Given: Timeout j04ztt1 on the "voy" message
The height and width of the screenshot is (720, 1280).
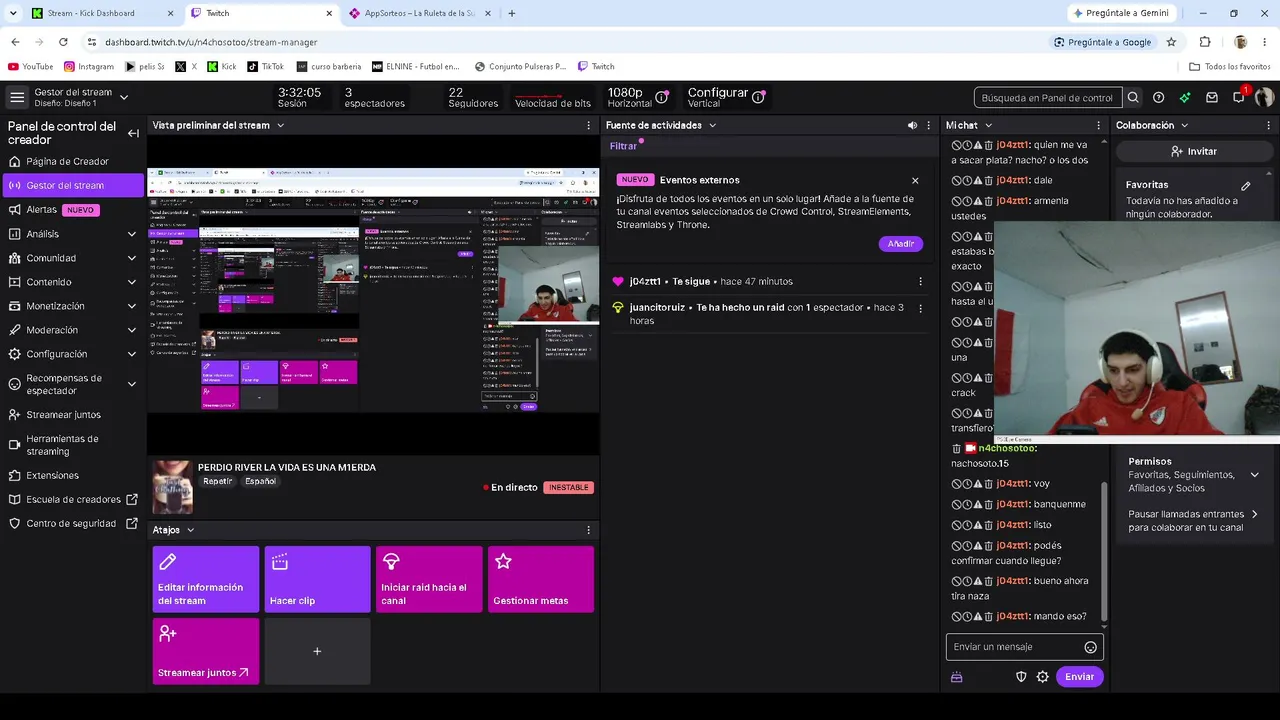Looking at the screenshot, I should coord(967,484).
